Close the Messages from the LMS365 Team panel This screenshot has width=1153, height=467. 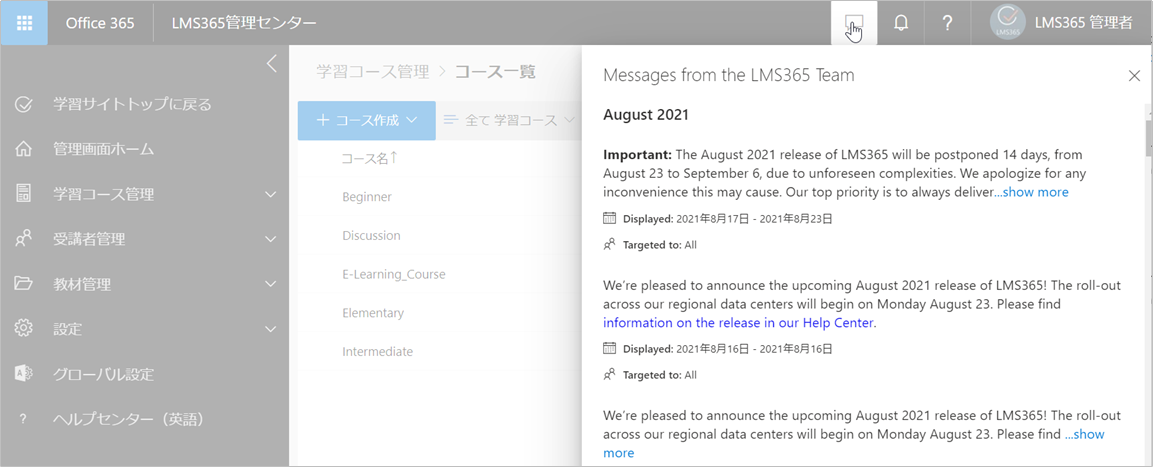pos(1134,75)
